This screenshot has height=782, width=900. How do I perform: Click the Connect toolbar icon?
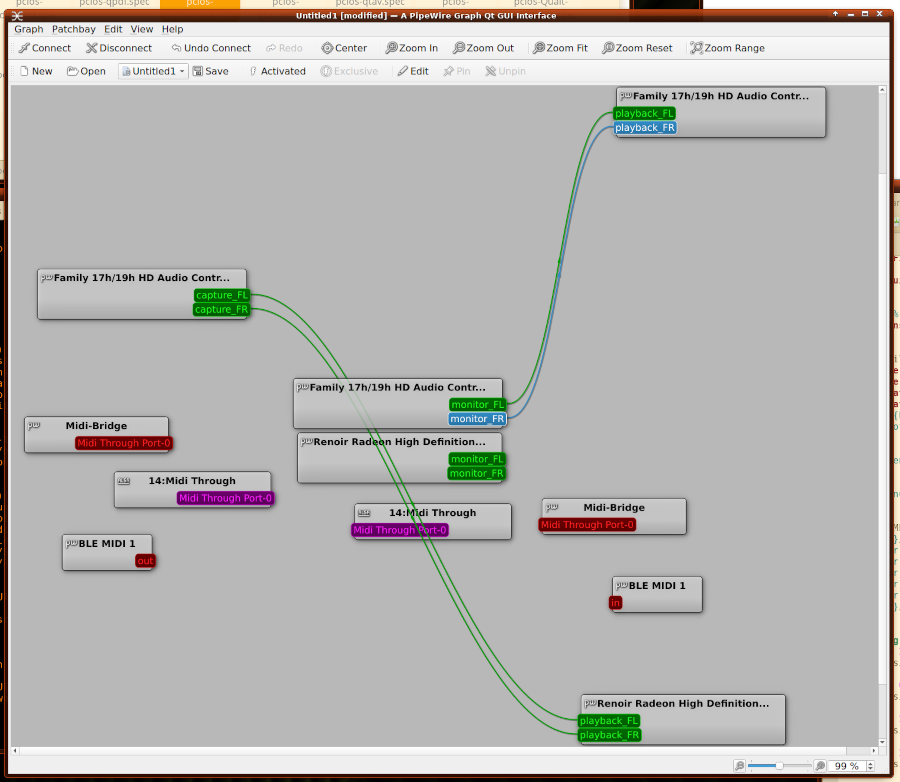44,48
